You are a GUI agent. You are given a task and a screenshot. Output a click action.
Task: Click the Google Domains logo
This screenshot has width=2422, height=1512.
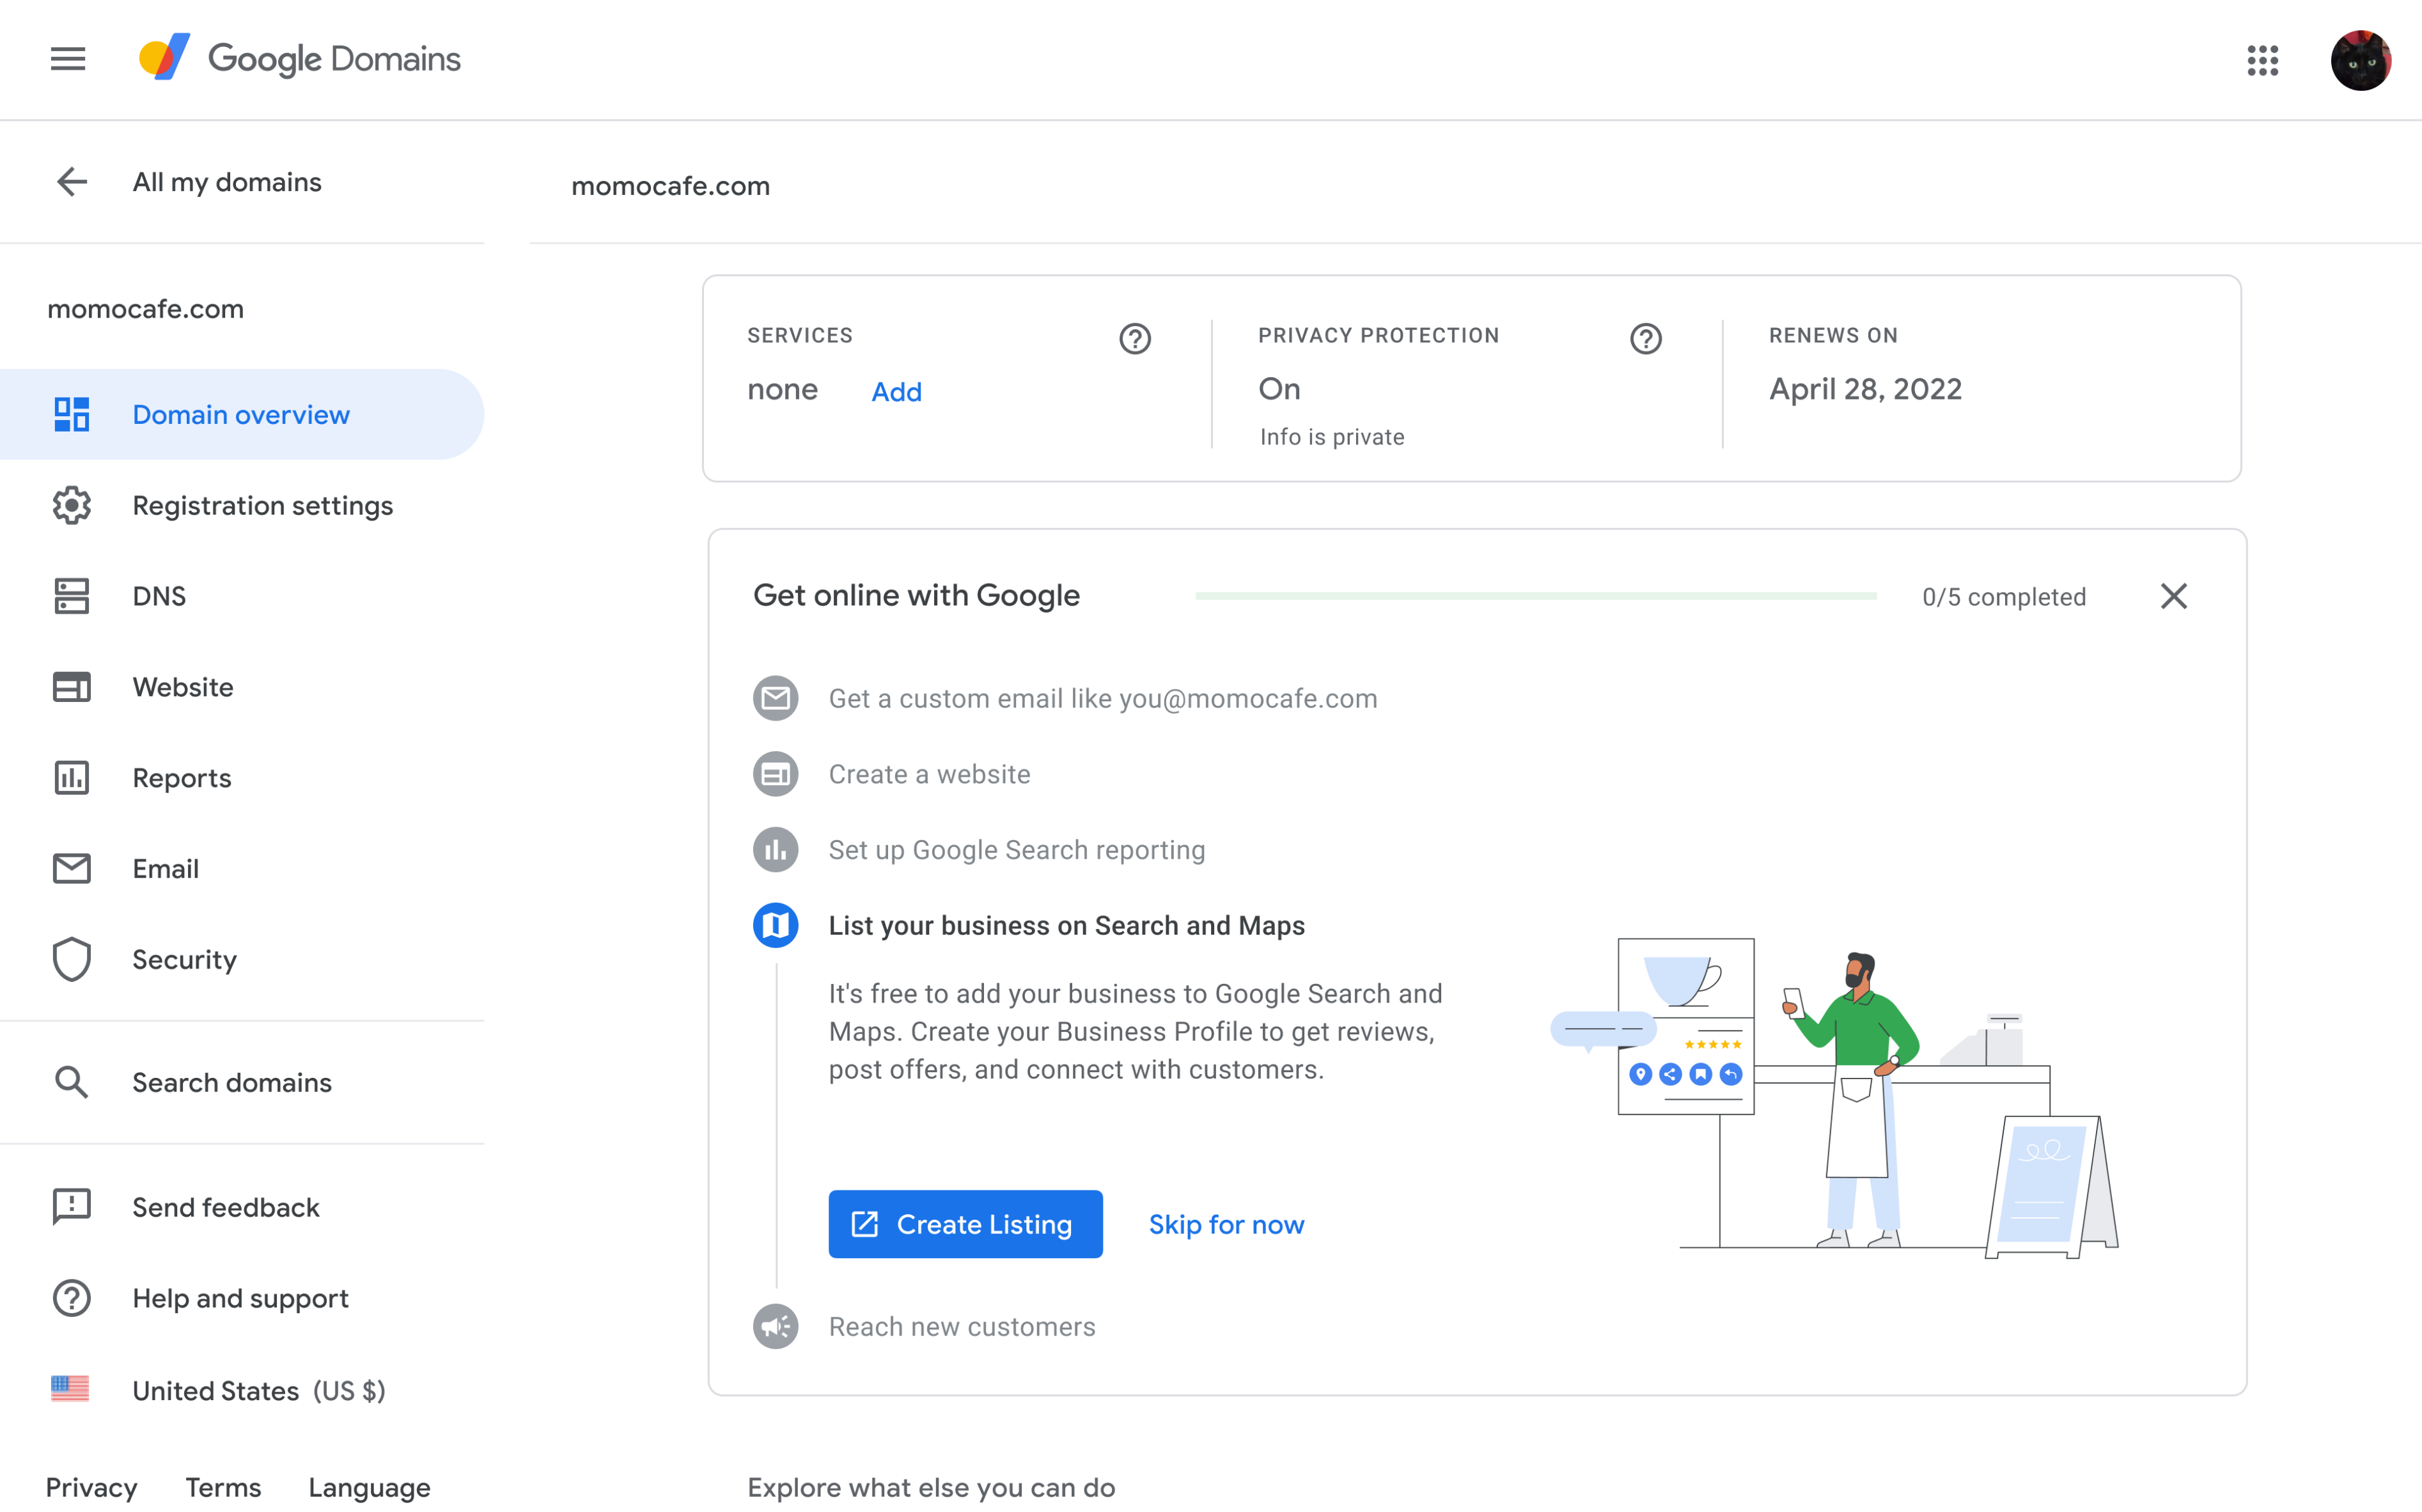[x=300, y=58]
